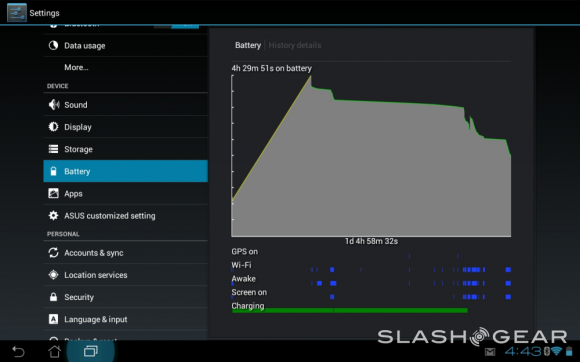This screenshot has height=362, width=580.
Task: Open Data usage settings
Action: click(x=125, y=45)
